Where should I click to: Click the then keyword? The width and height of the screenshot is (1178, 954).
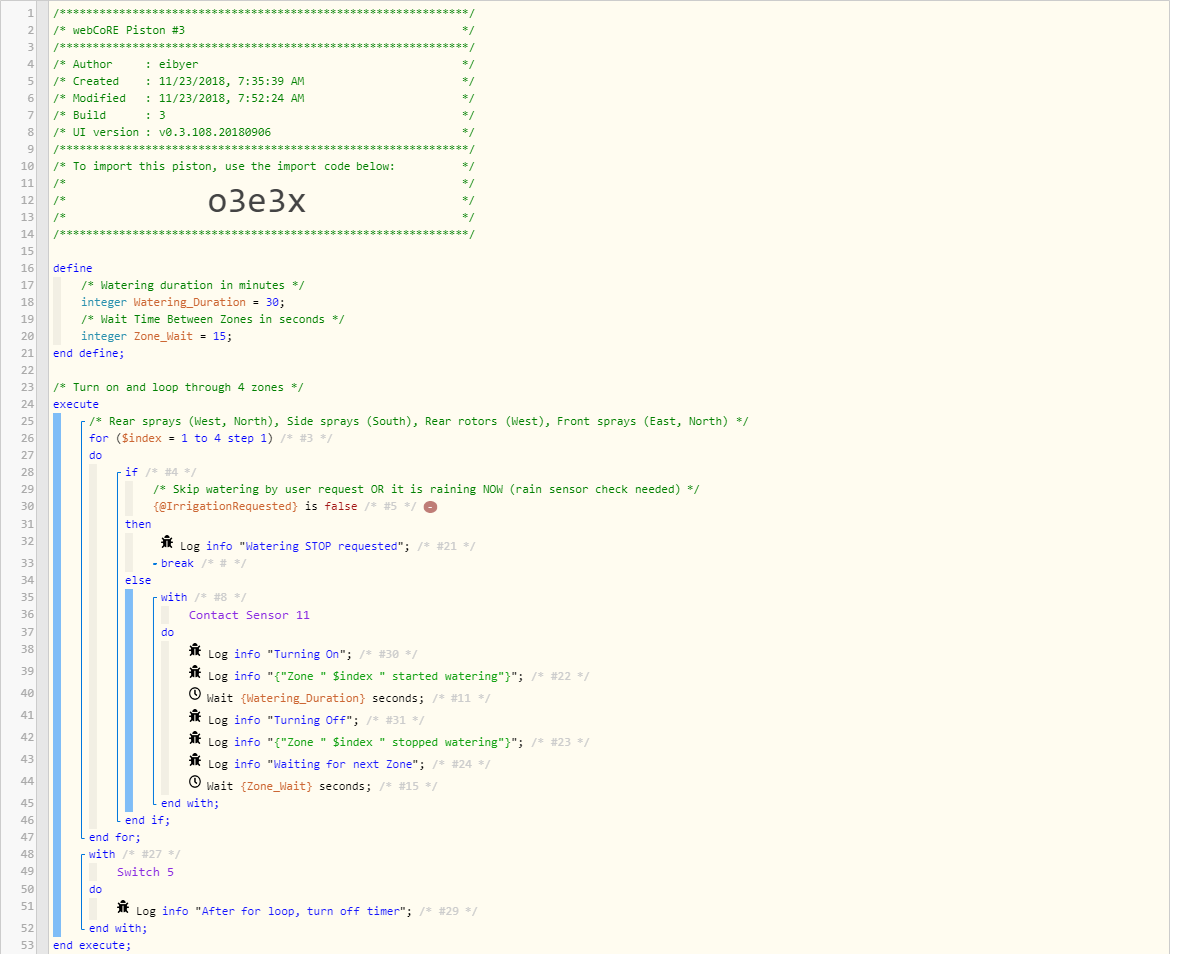138,524
